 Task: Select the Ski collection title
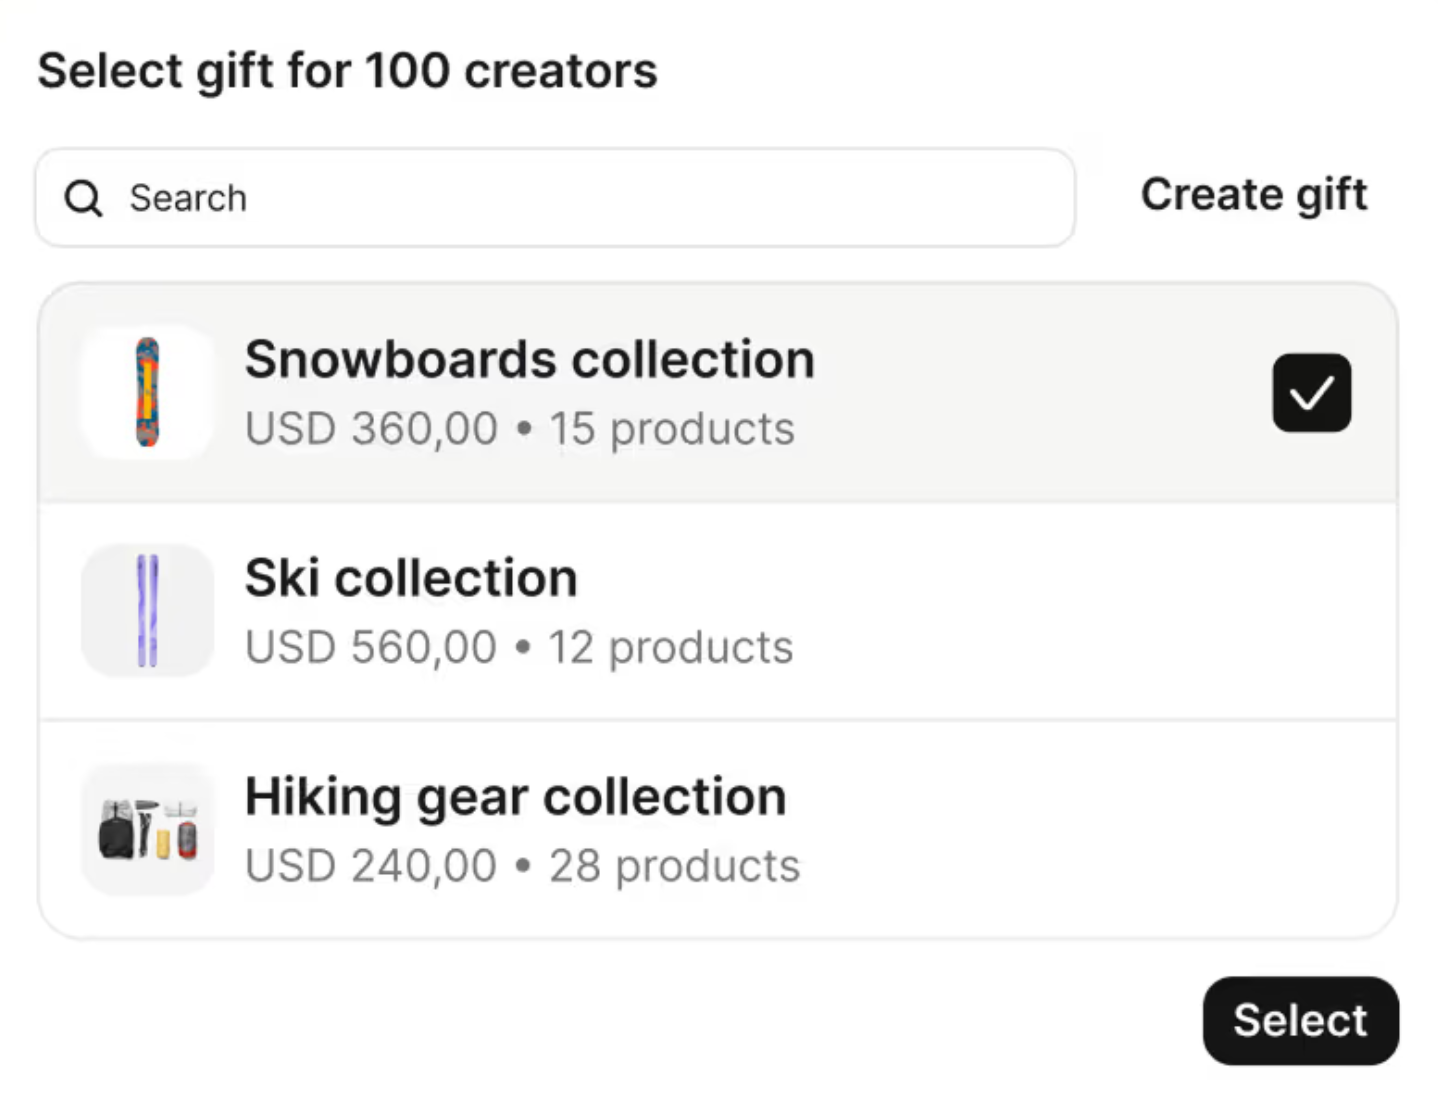pos(411,578)
